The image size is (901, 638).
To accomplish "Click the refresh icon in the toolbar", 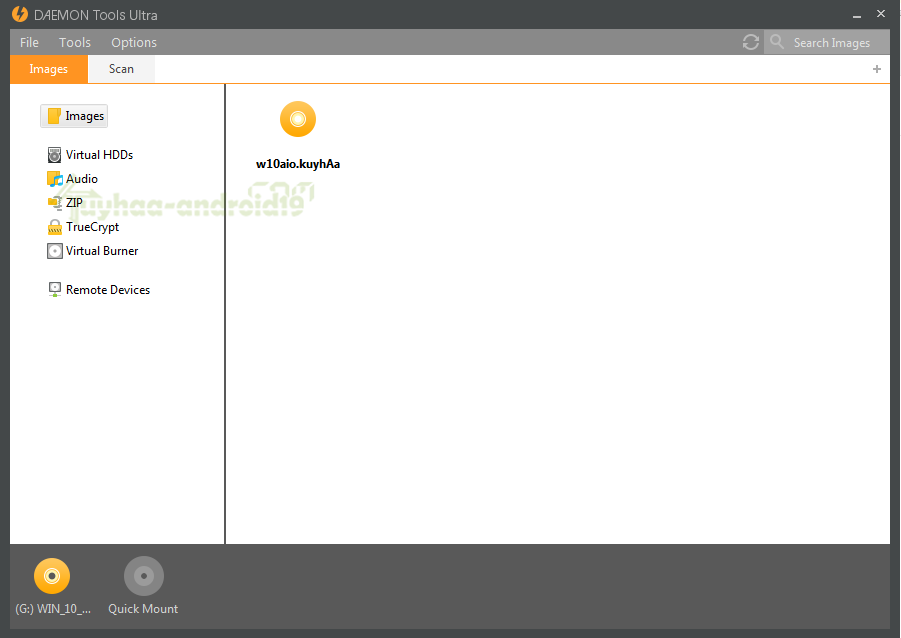I will point(750,42).
